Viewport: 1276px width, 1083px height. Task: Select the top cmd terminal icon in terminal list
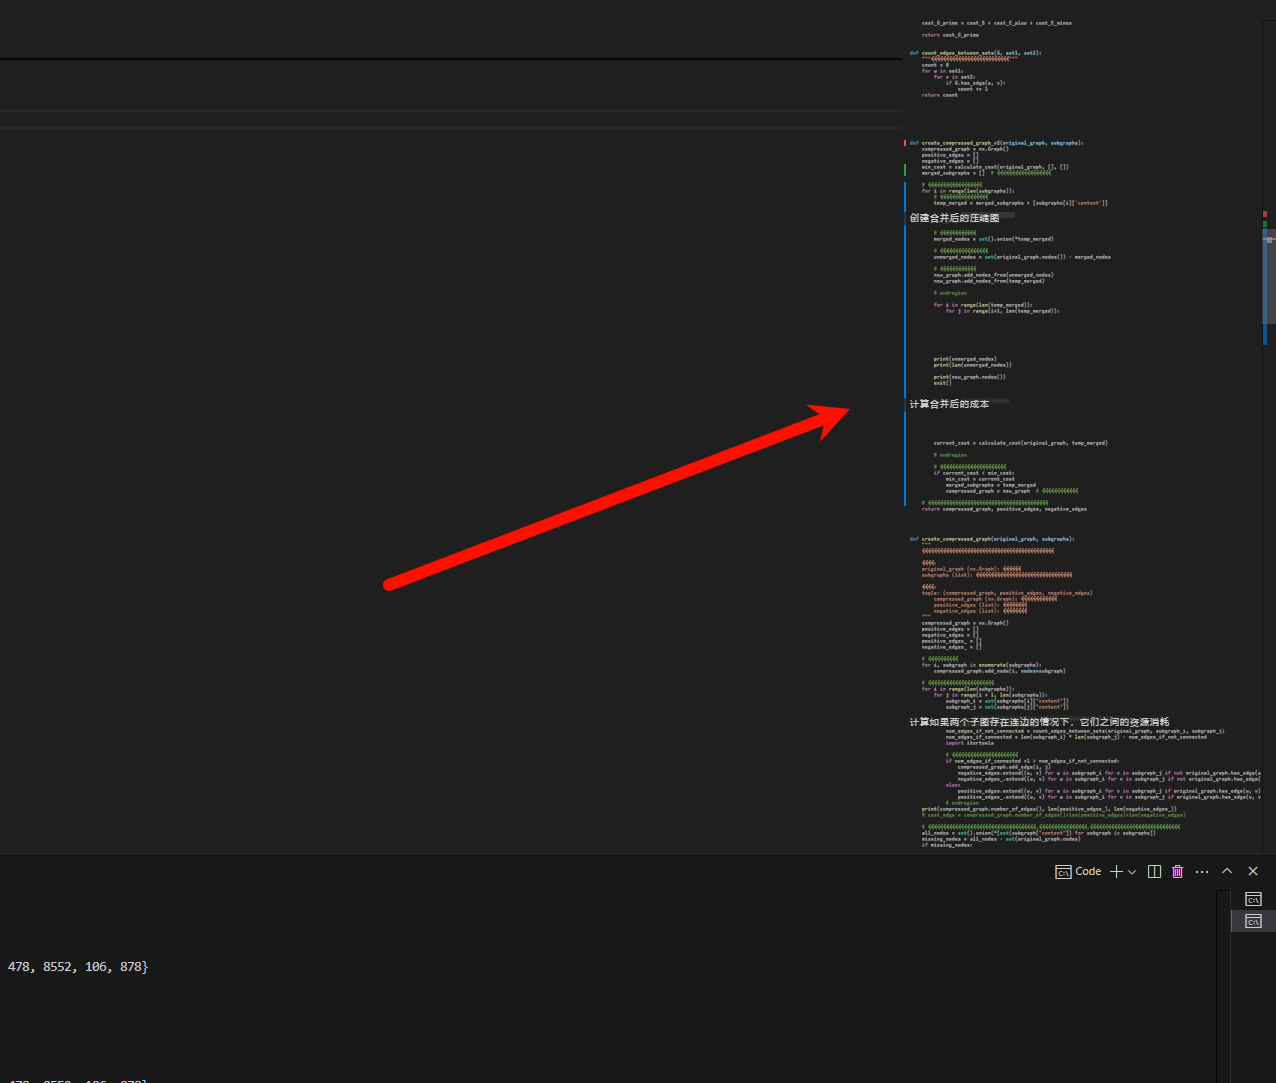tap(1252, 899)
